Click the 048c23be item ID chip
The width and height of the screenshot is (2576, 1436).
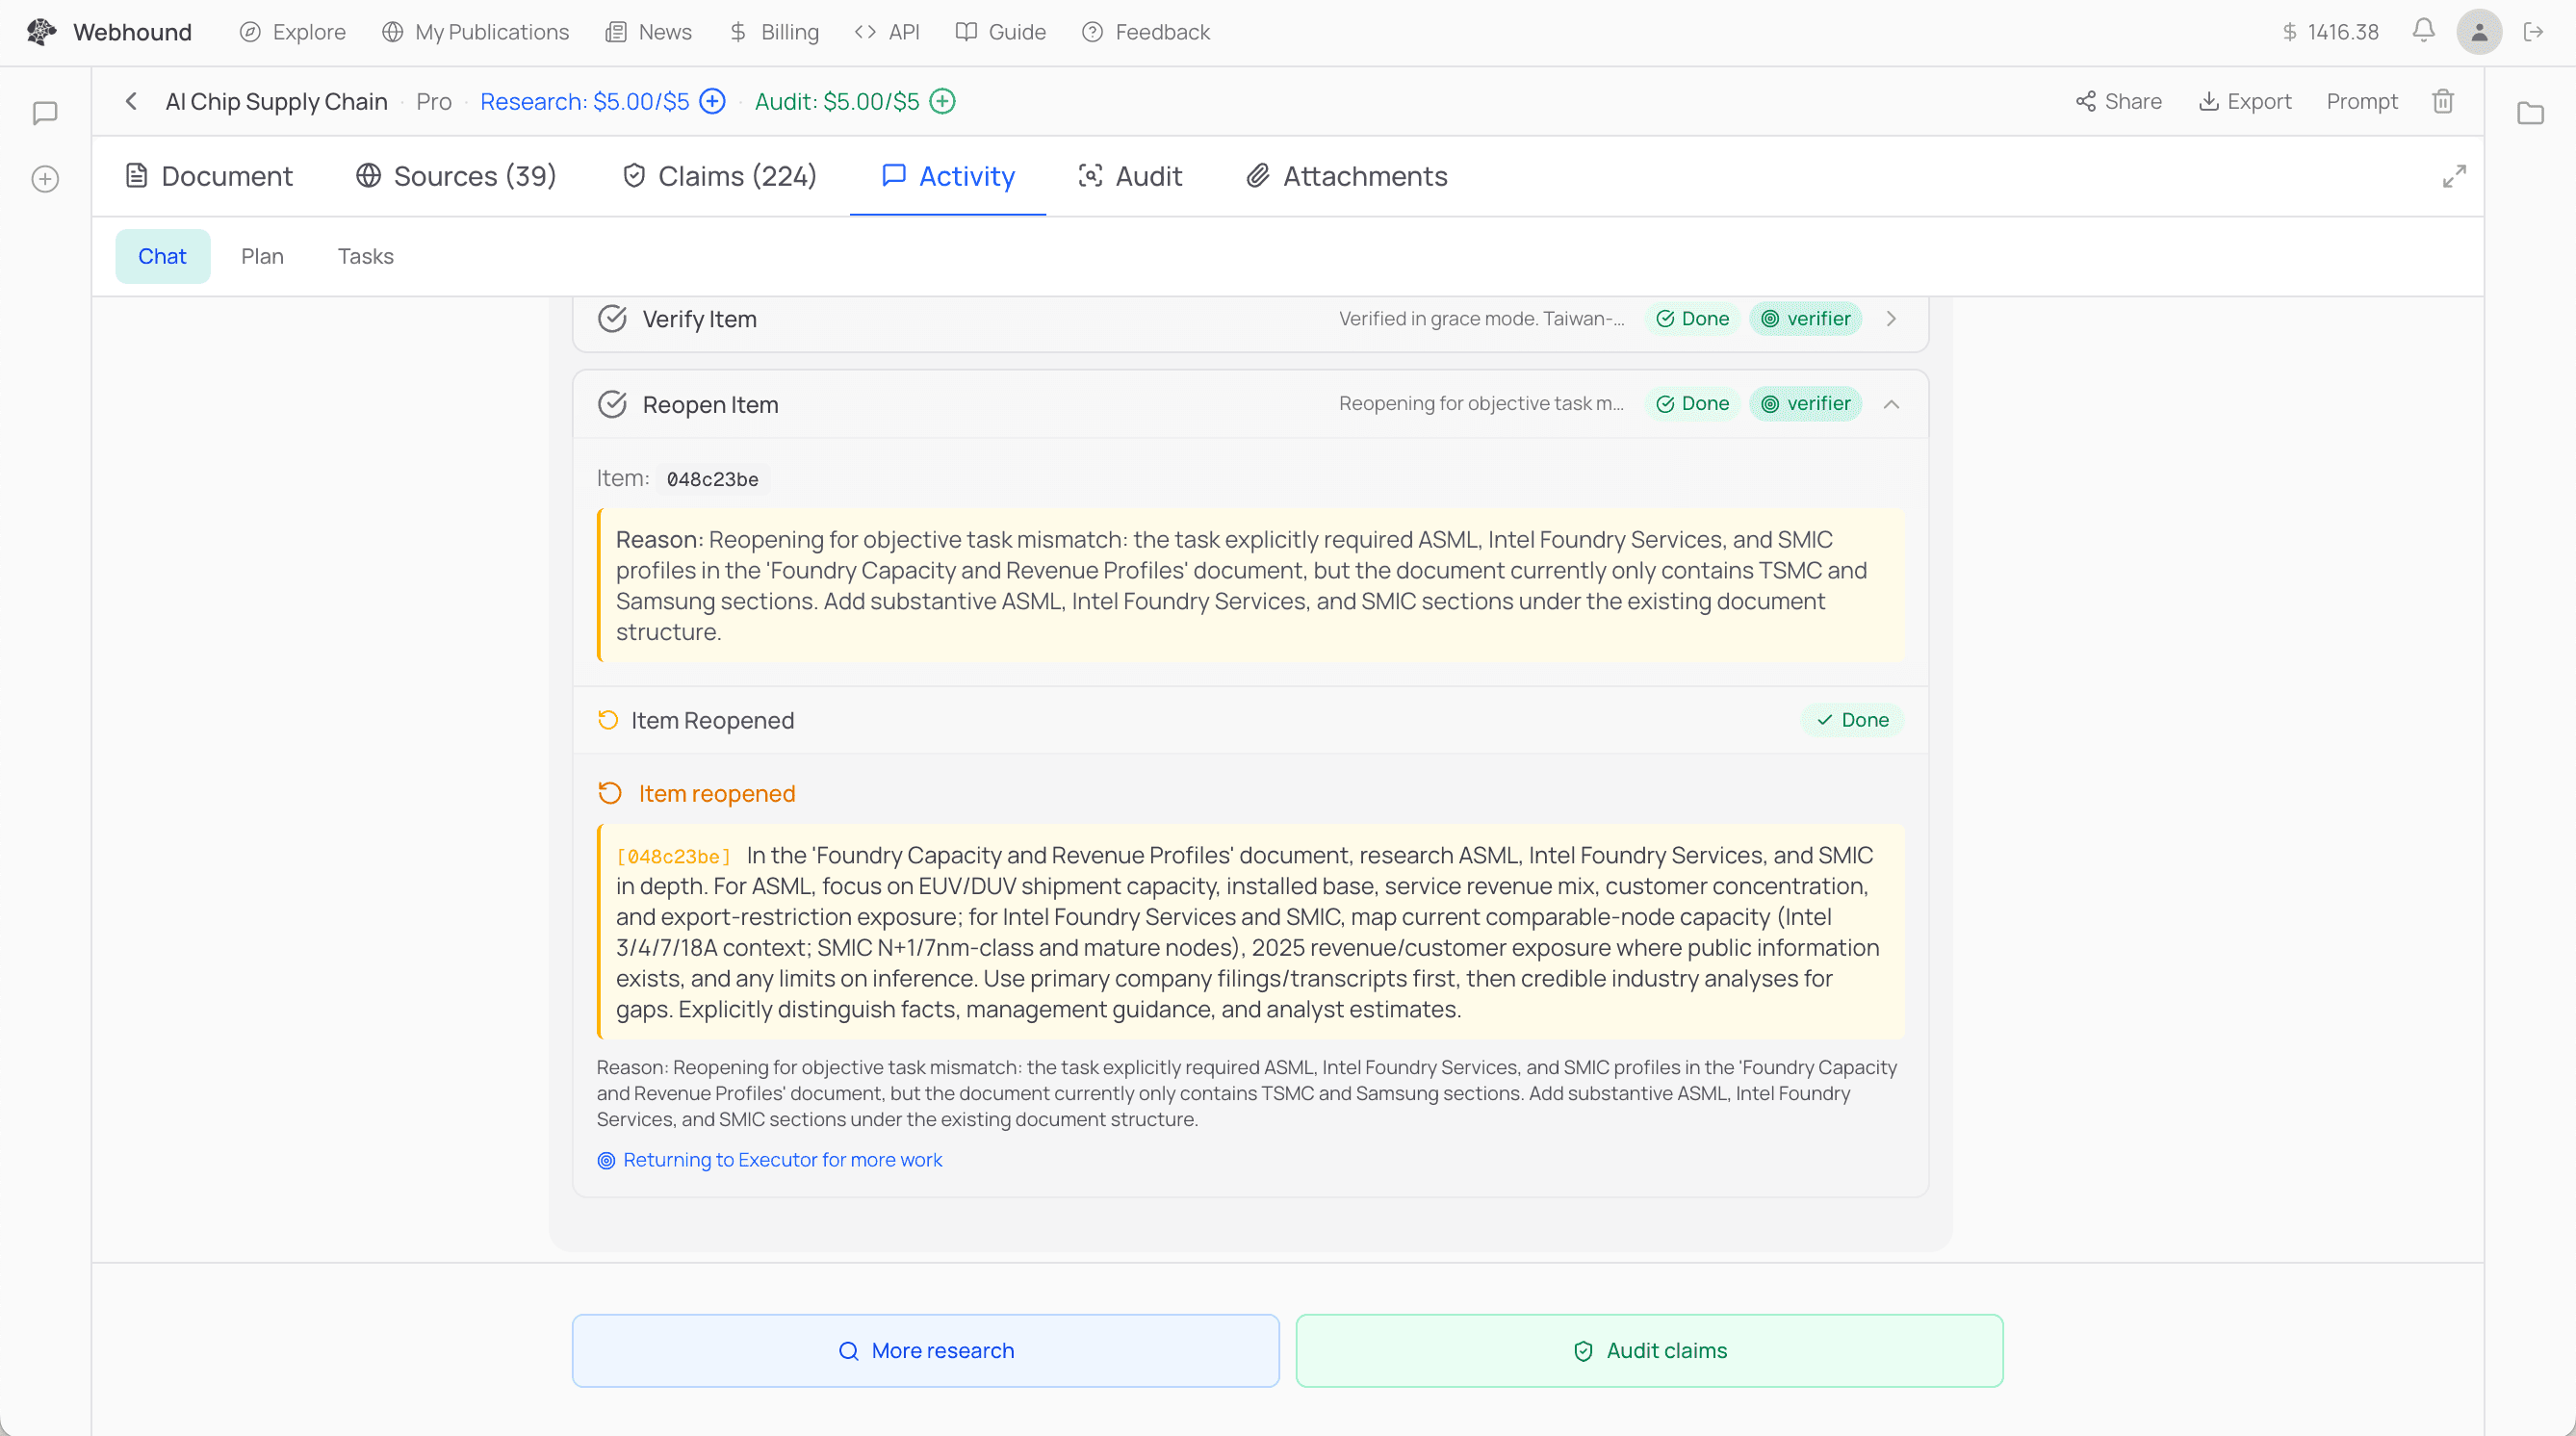click(x=712, y=479)
